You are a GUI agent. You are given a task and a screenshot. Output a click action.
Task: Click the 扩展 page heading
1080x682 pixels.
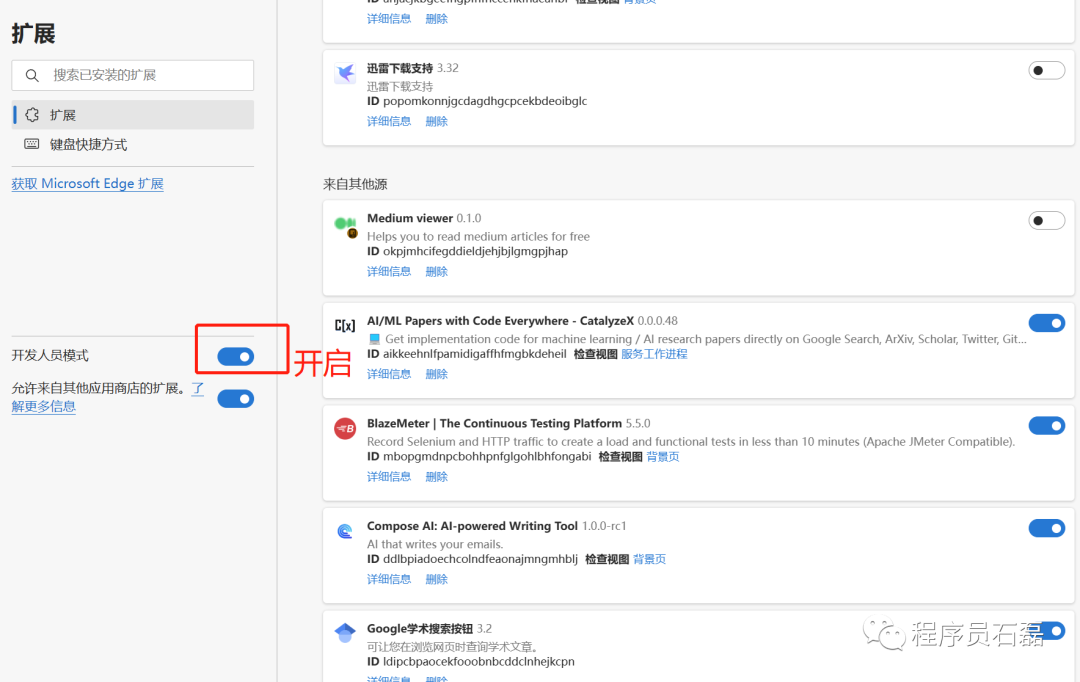pos(33,33)
